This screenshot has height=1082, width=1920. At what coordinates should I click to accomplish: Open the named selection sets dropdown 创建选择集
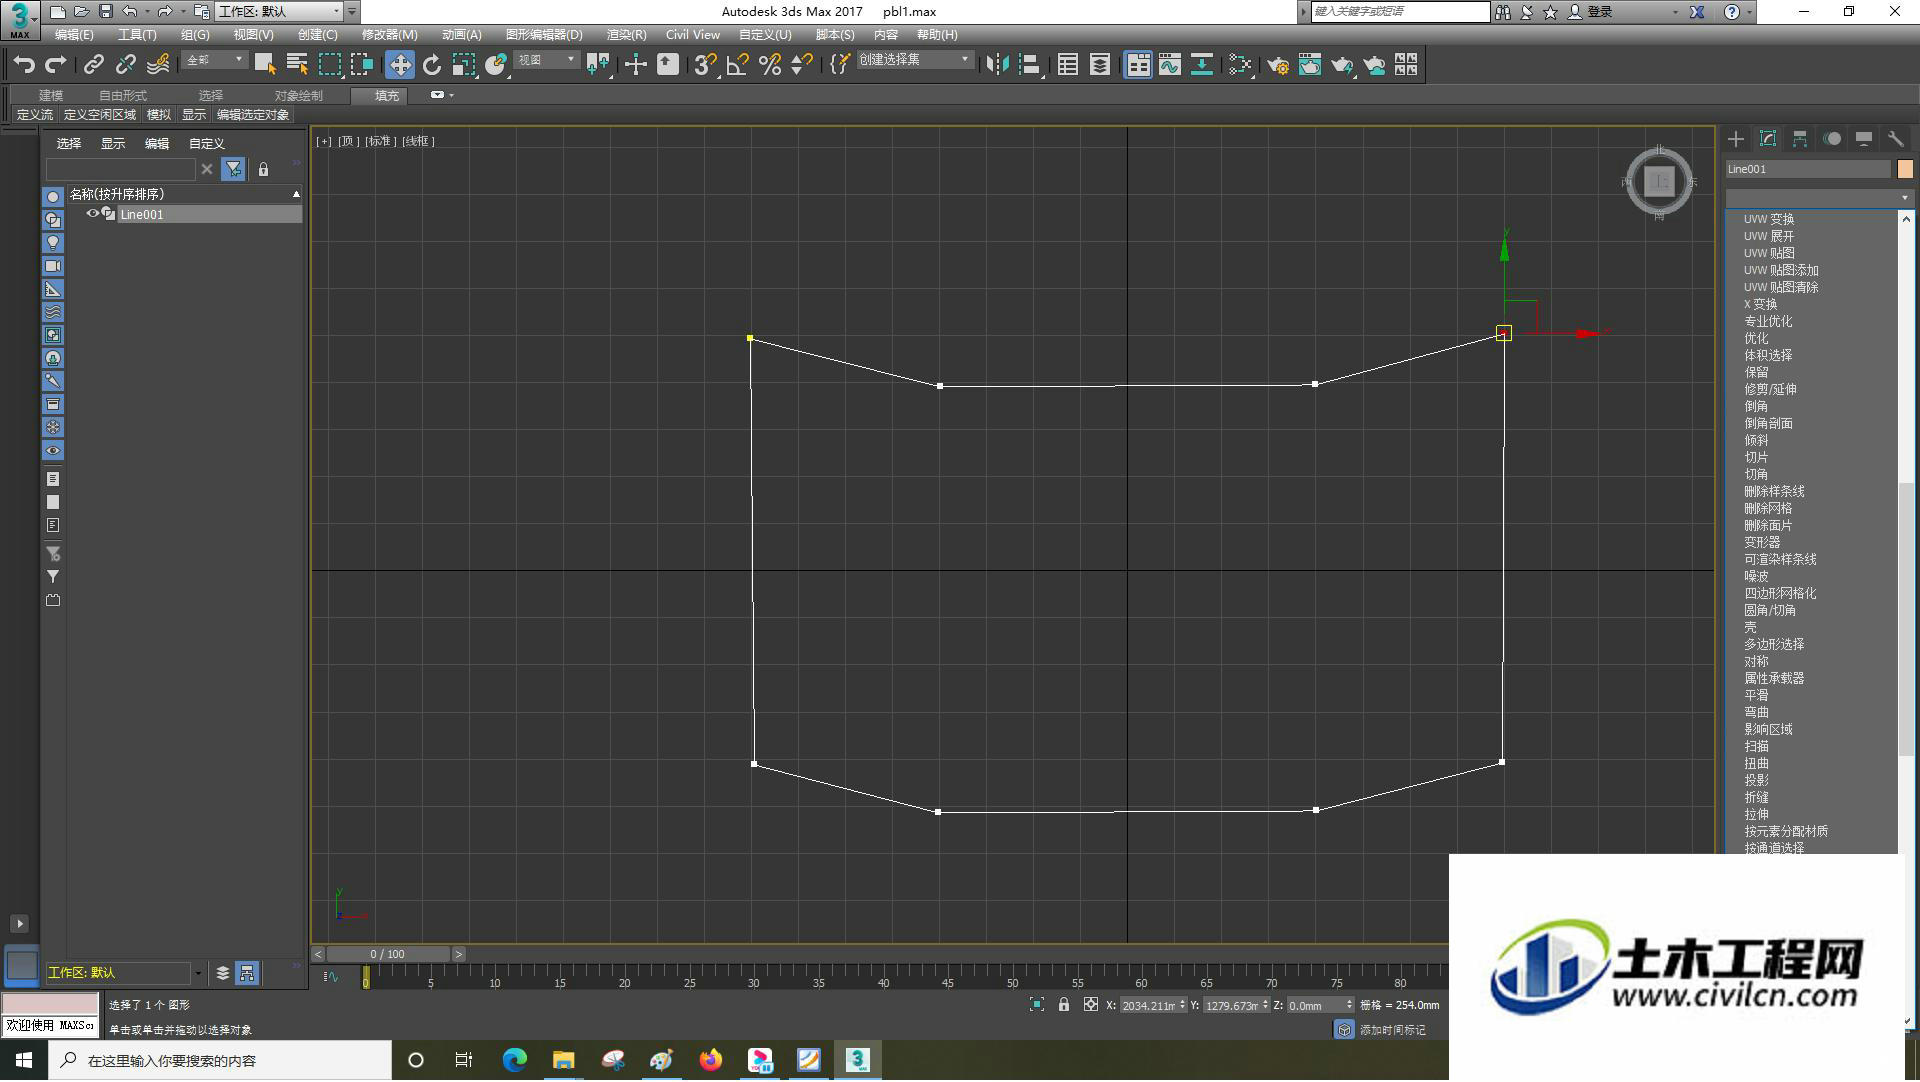coord(914,60)
